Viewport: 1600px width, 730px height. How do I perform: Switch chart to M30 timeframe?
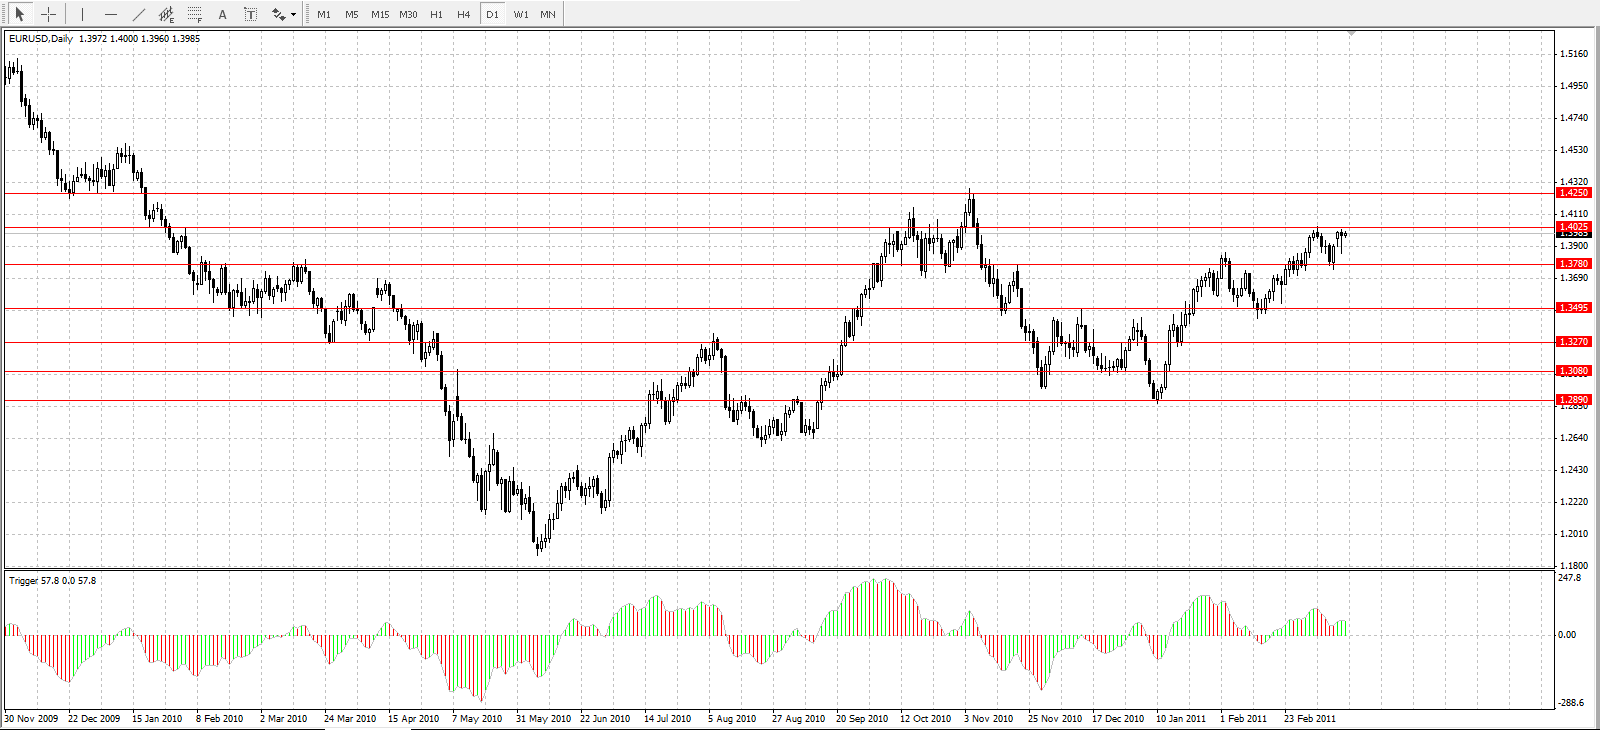click(408, 15)
